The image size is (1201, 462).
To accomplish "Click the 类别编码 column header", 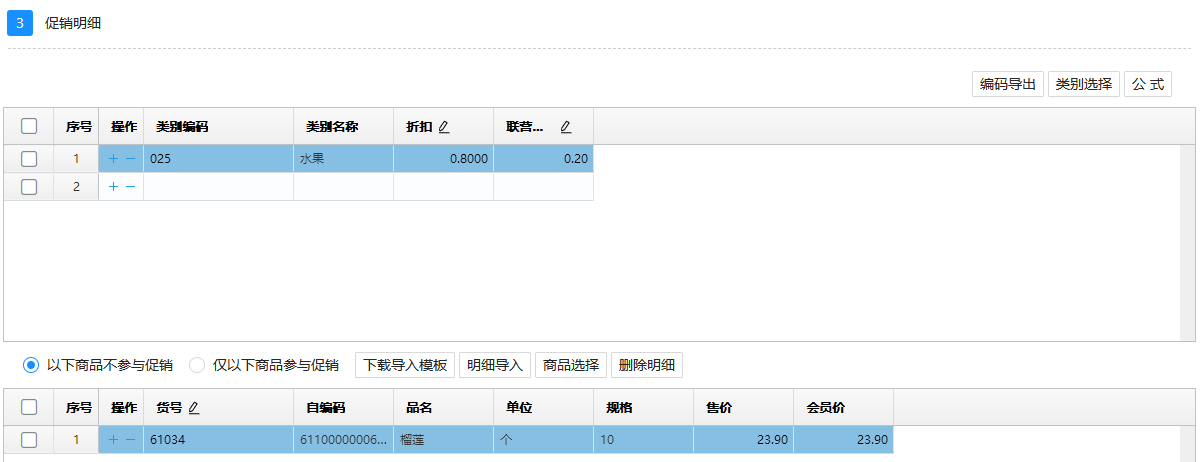I will pos(219,126).
